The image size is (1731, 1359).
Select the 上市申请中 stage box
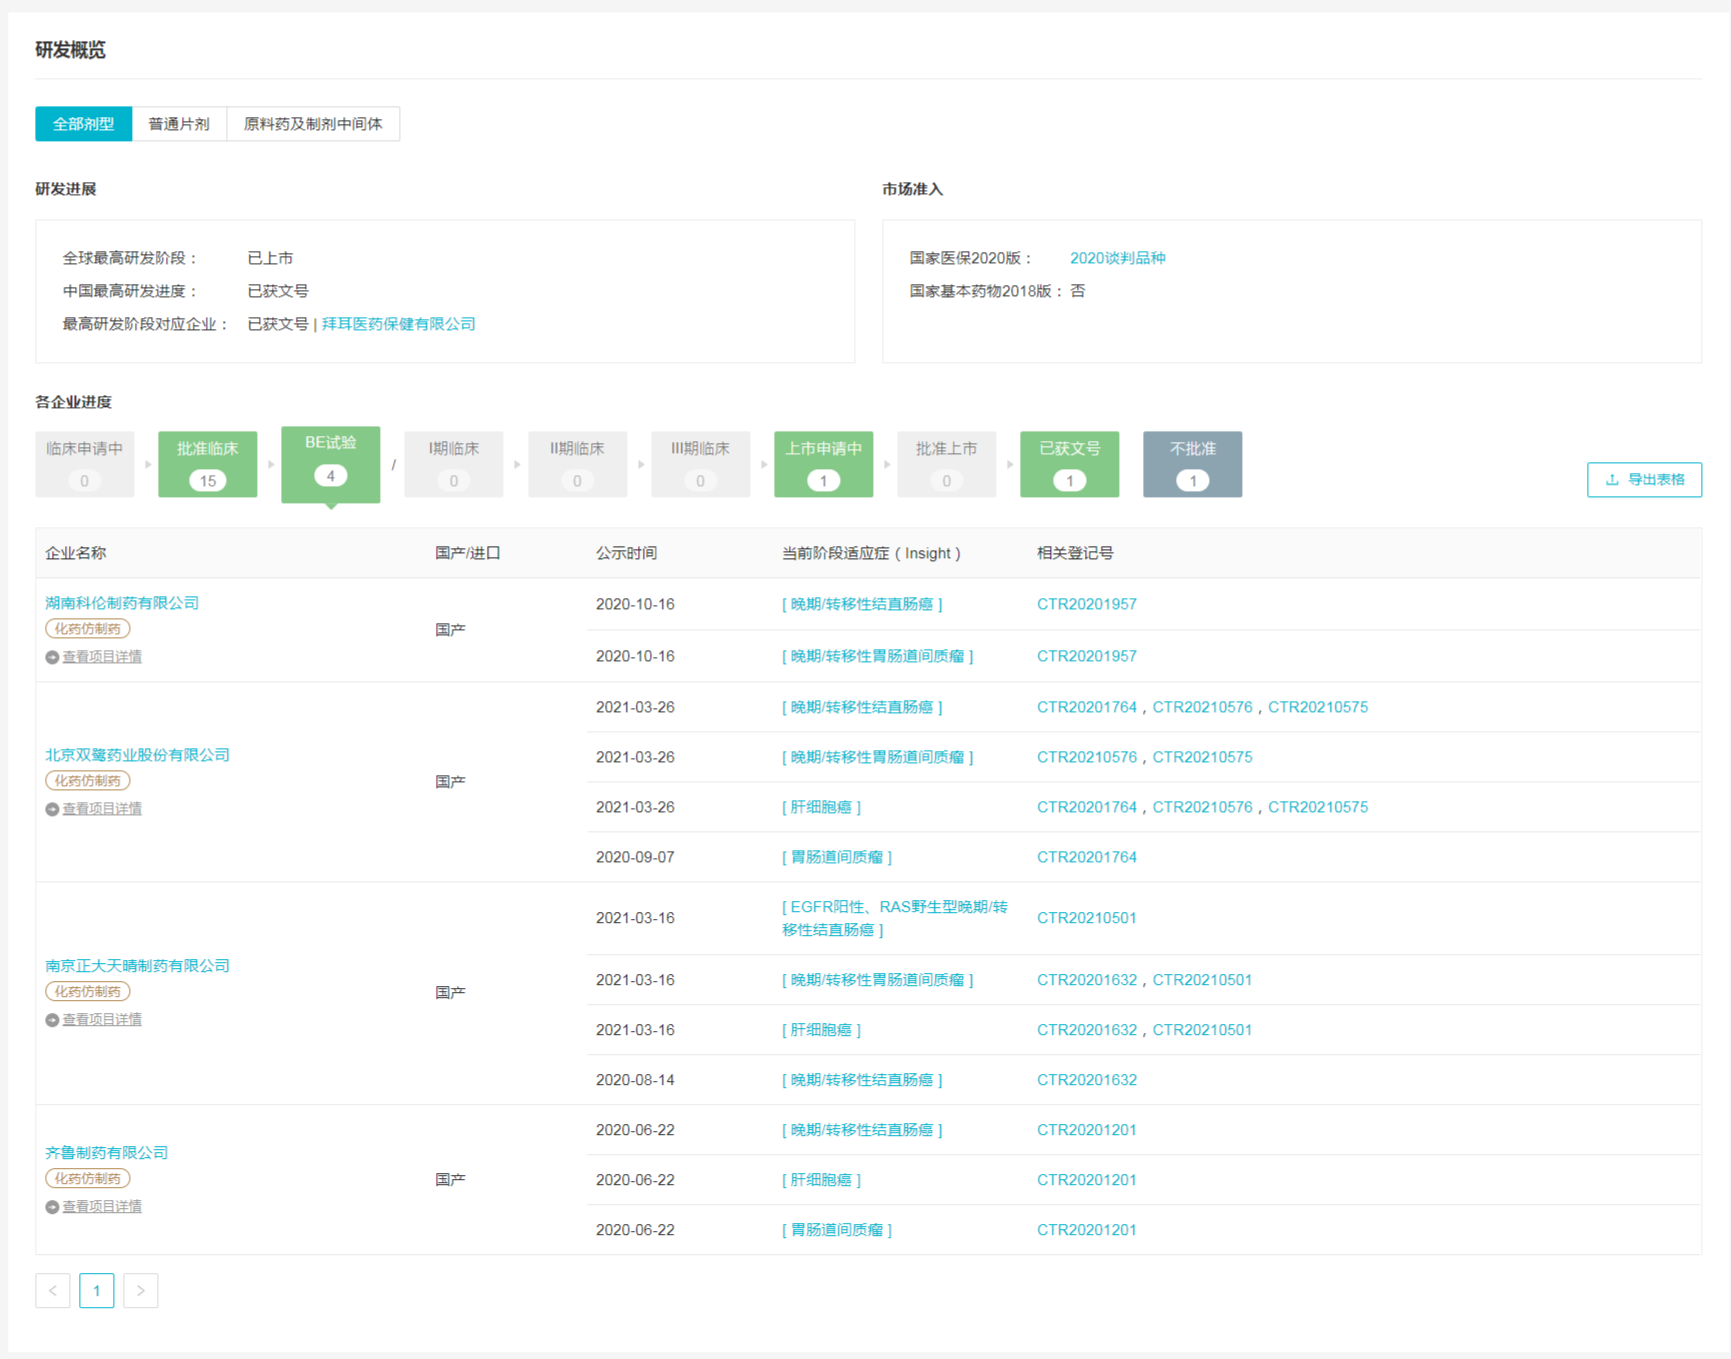coord(823,464)
